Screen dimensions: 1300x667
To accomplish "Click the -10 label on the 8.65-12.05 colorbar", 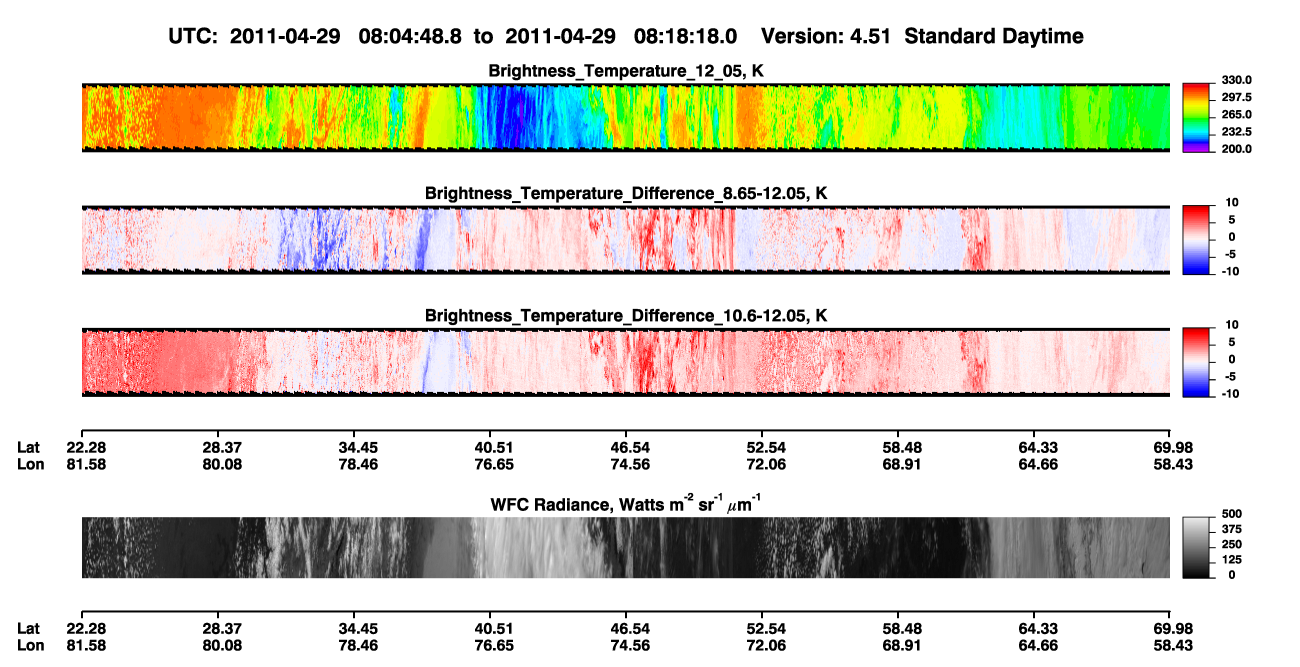I will tap(1230, 271).
